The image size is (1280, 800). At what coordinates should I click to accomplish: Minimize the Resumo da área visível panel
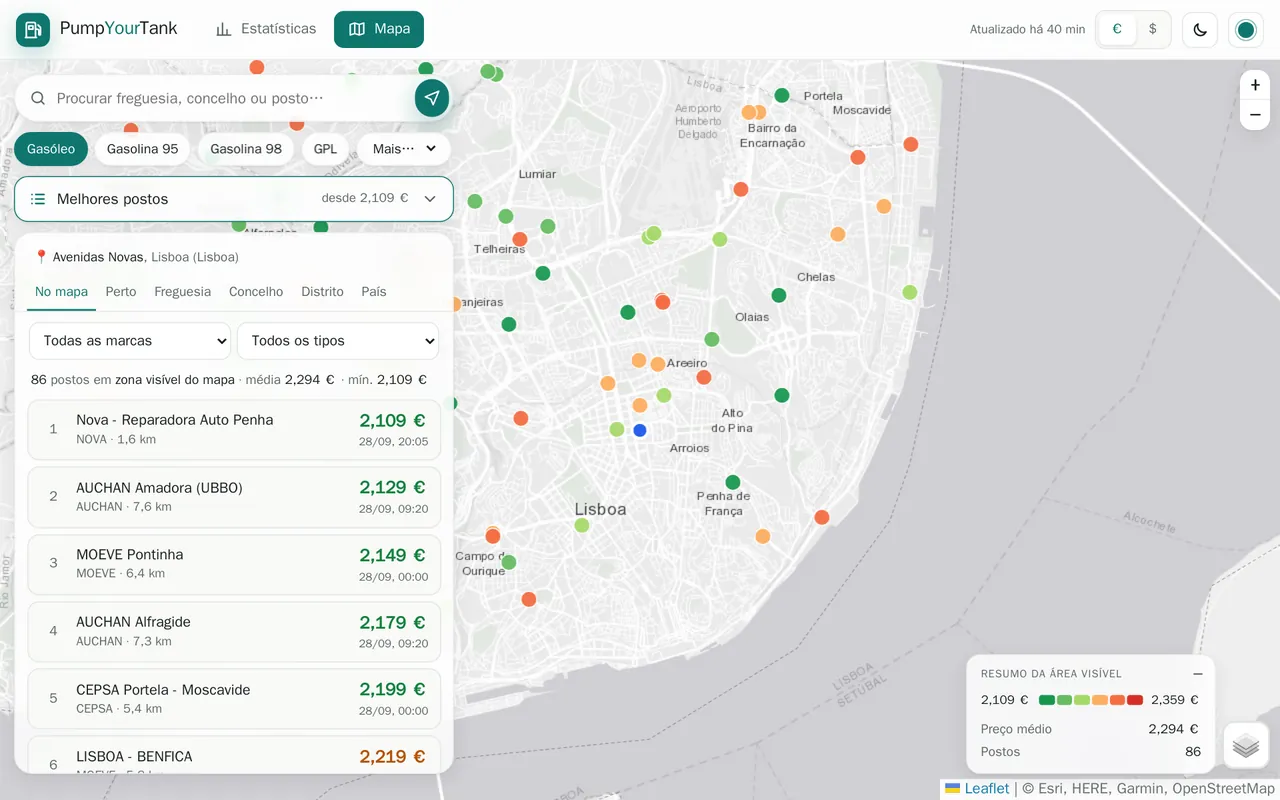(x=1198, y=674)
